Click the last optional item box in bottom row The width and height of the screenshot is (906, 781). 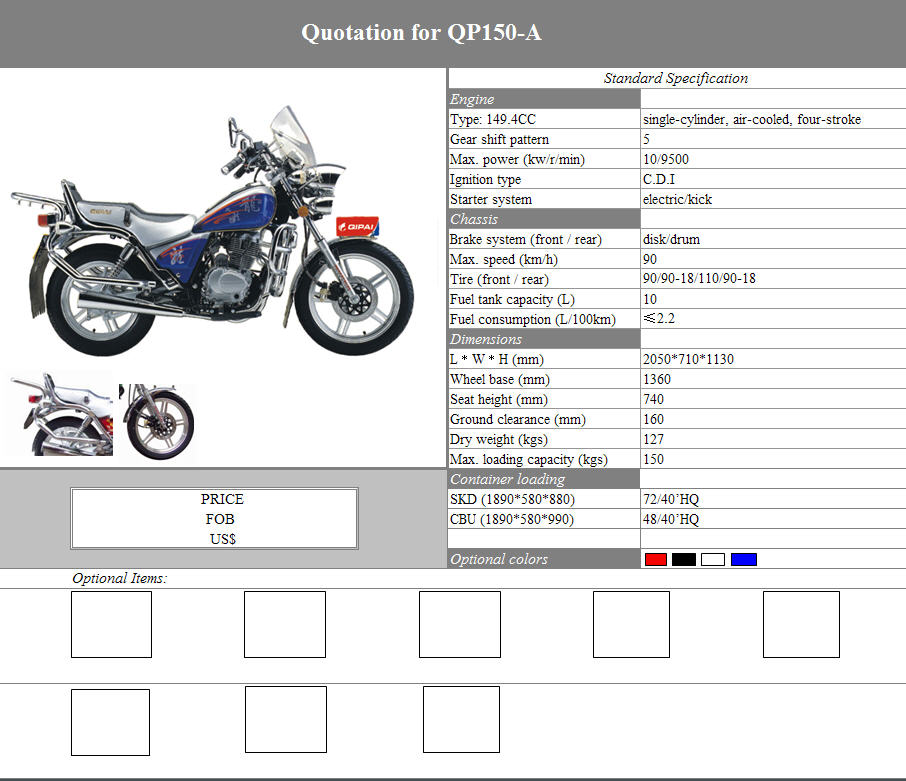click(x=461, y=719)
